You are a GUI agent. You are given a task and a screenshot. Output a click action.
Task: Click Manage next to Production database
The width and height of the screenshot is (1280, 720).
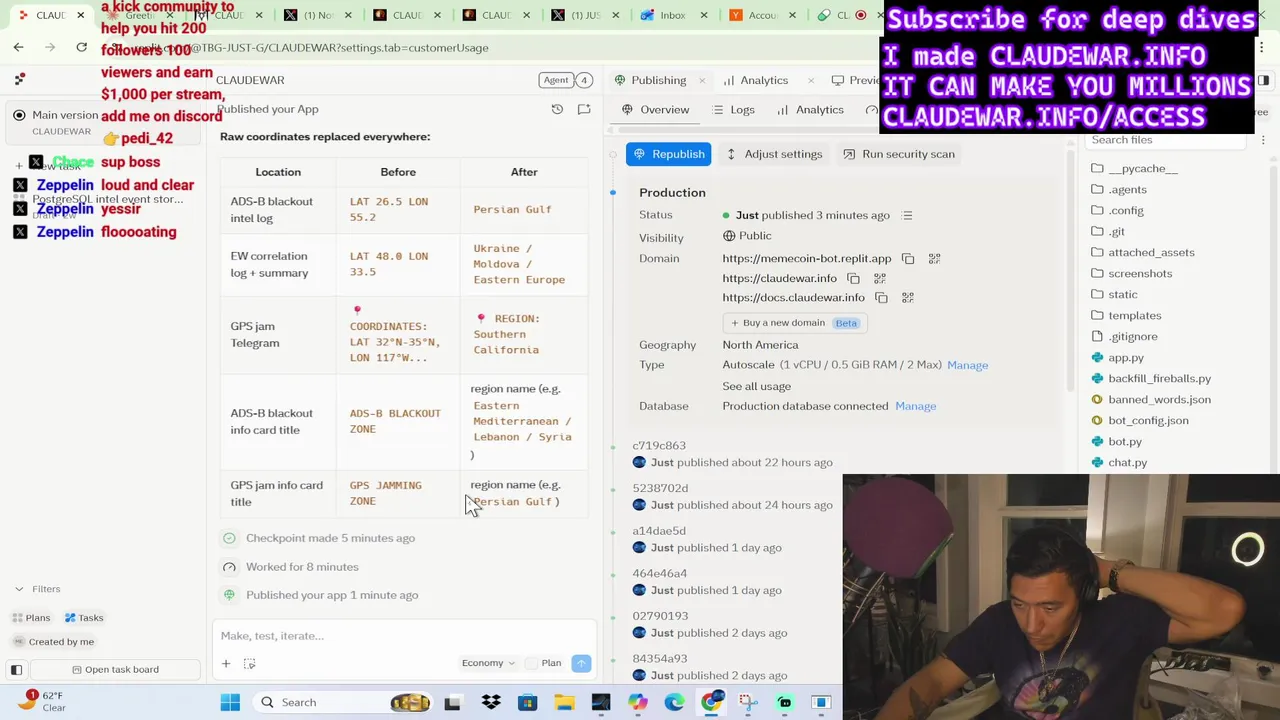(916, 406)
